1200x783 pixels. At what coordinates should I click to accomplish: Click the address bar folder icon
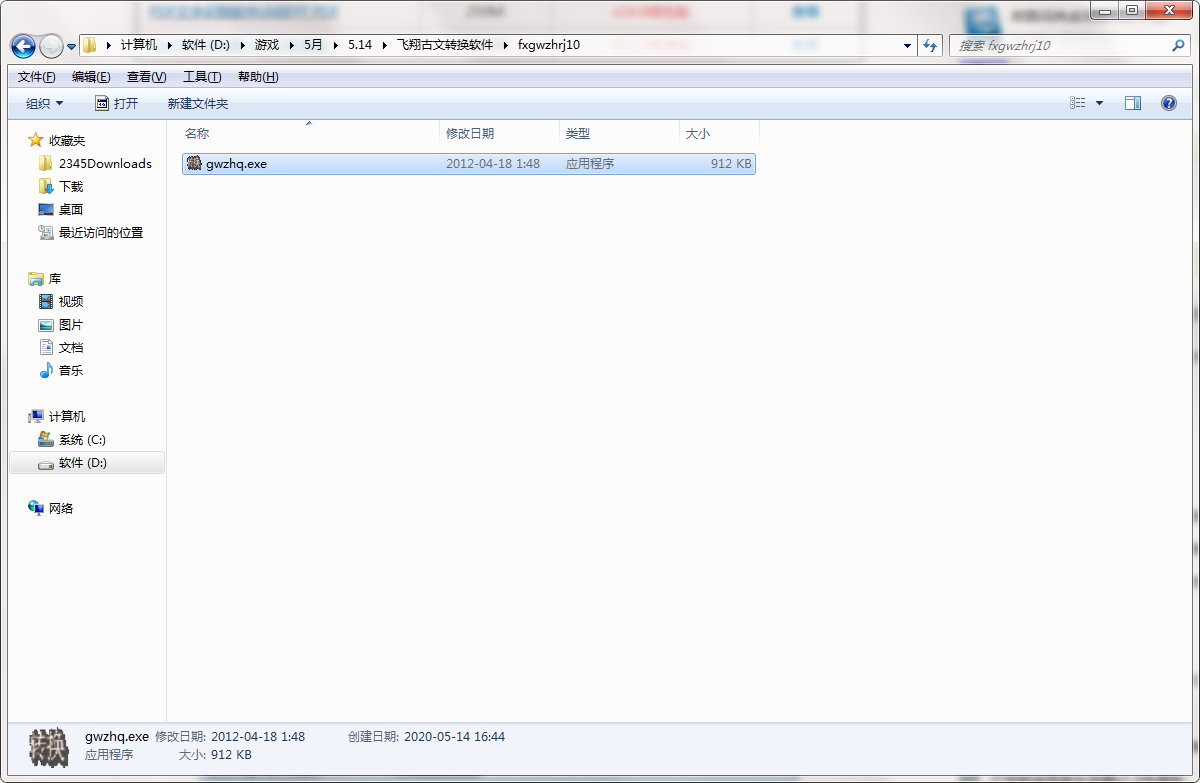[90, 45]
